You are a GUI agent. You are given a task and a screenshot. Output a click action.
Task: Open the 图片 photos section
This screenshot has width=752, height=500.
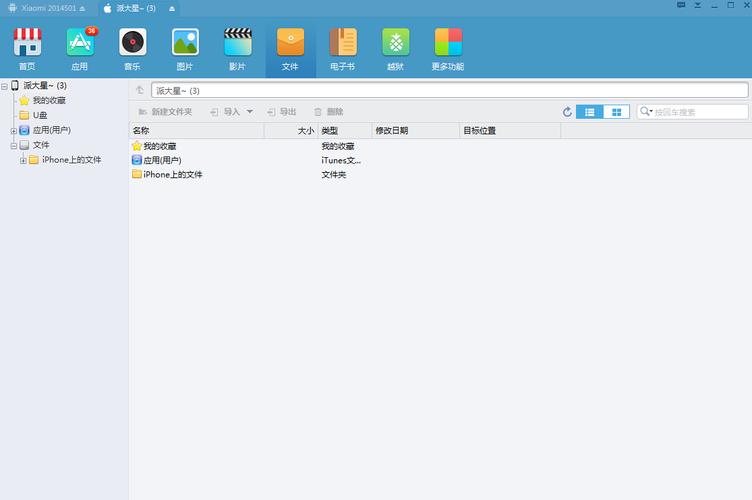[x=185, y=48]
